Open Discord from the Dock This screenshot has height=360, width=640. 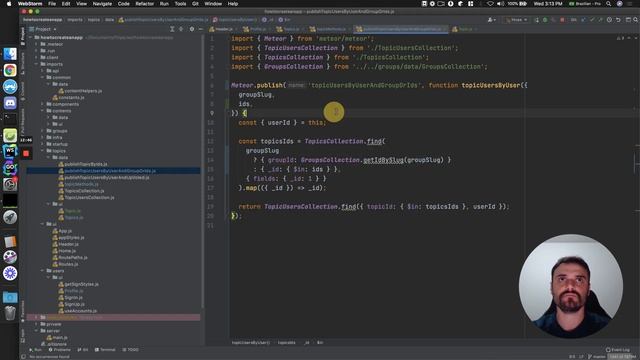click(10, 103)
